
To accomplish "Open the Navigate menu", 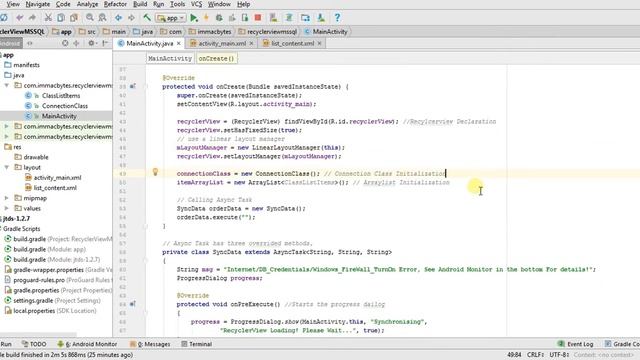I will [x=38, y=4].
